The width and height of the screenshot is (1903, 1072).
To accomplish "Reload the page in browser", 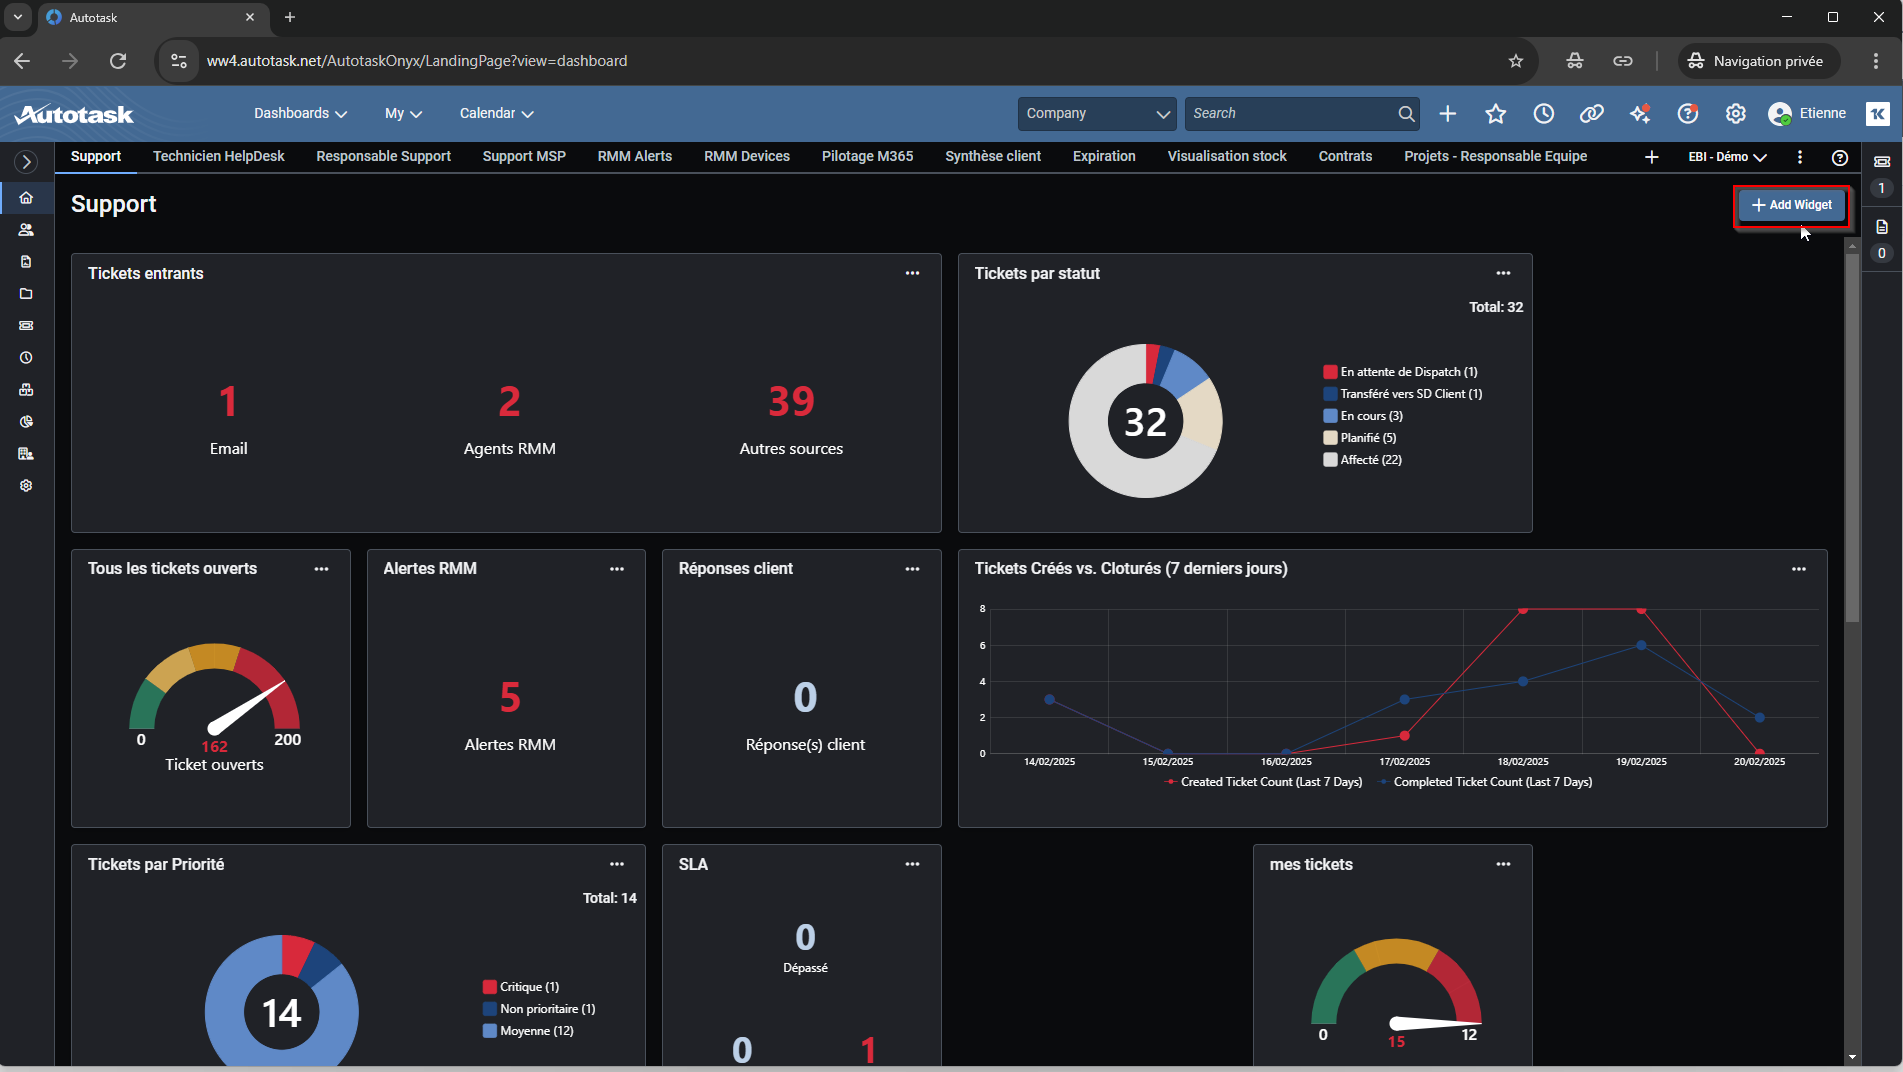I will pos(118,61).
